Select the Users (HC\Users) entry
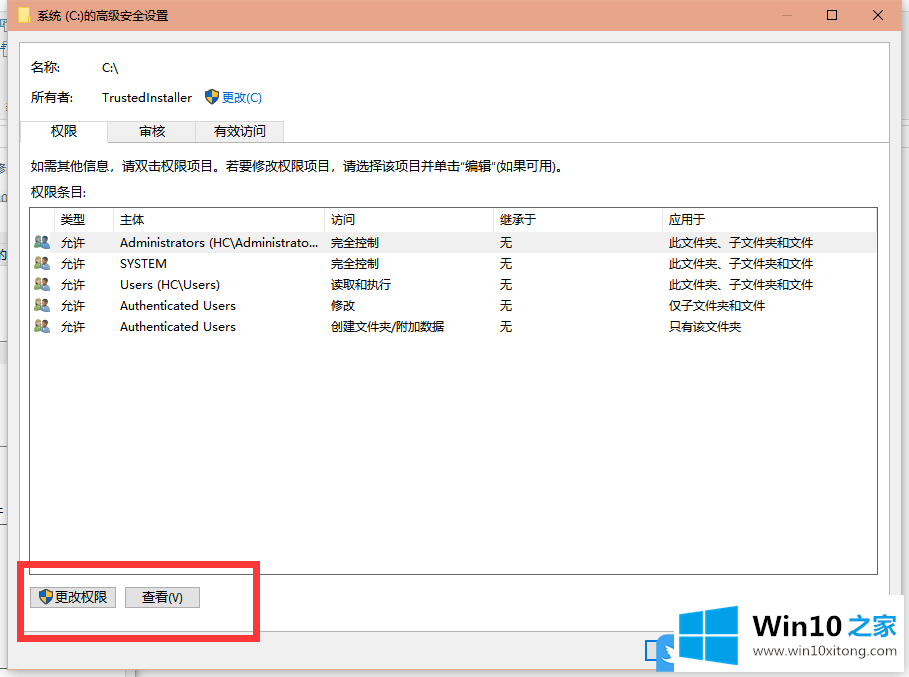This screenshot has width=909, height=677. coord(453,285)
